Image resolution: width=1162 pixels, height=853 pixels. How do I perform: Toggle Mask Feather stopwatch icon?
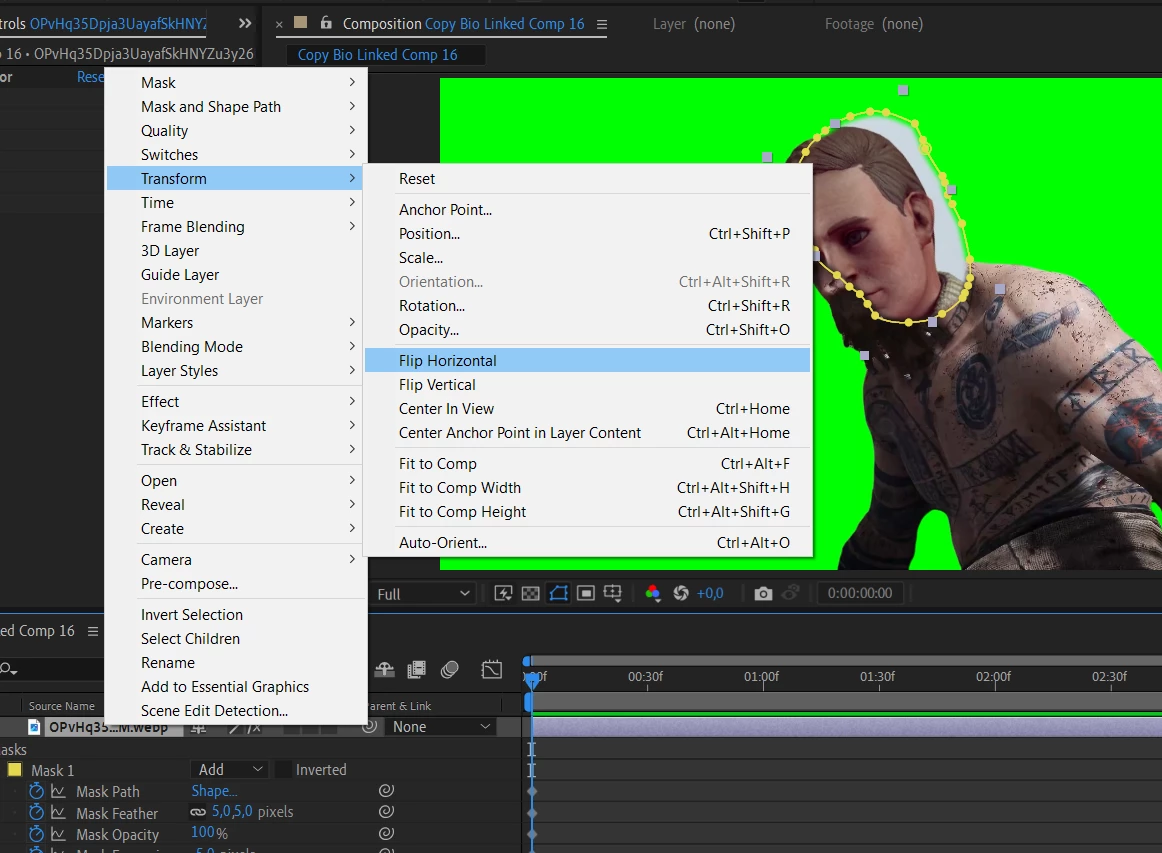[x=36, y=812]
